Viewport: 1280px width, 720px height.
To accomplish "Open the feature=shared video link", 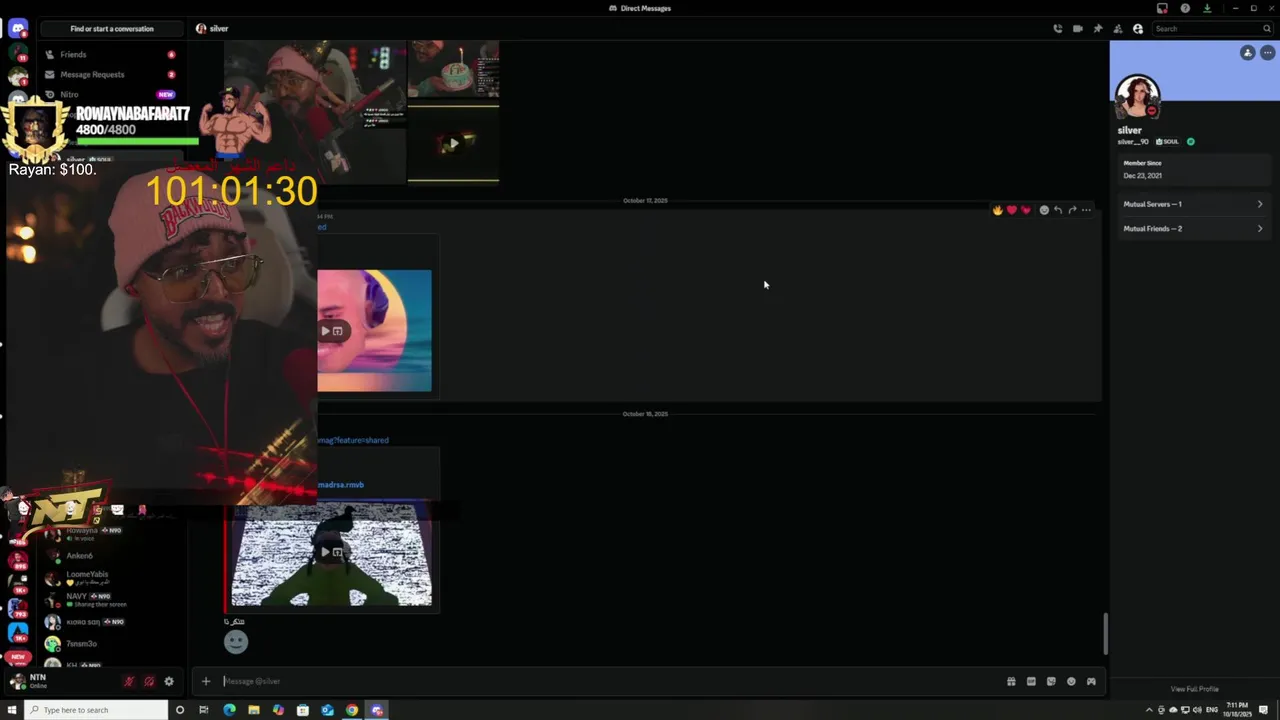I will pos(353,440).
